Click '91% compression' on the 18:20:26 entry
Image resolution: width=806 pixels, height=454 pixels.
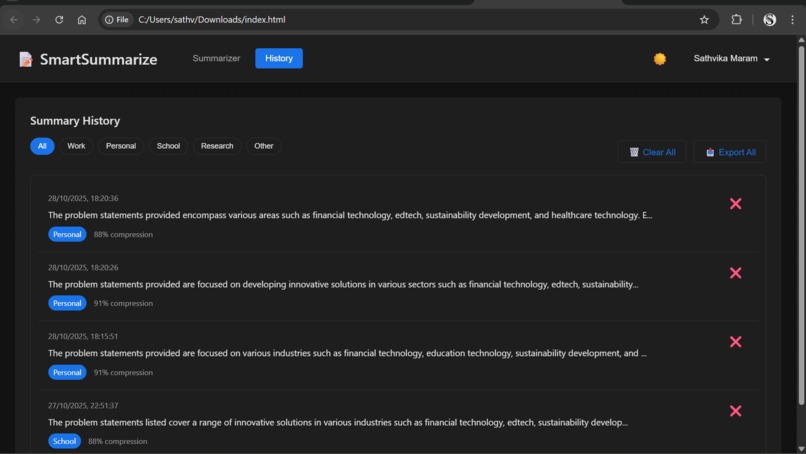pos(123,303)
